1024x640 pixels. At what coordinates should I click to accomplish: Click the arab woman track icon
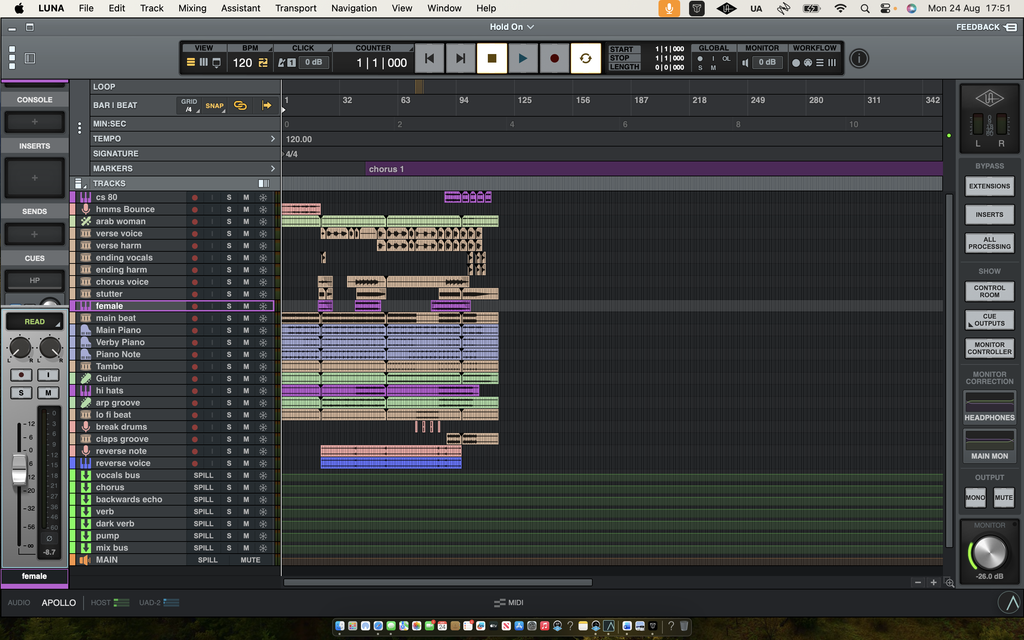86,221
